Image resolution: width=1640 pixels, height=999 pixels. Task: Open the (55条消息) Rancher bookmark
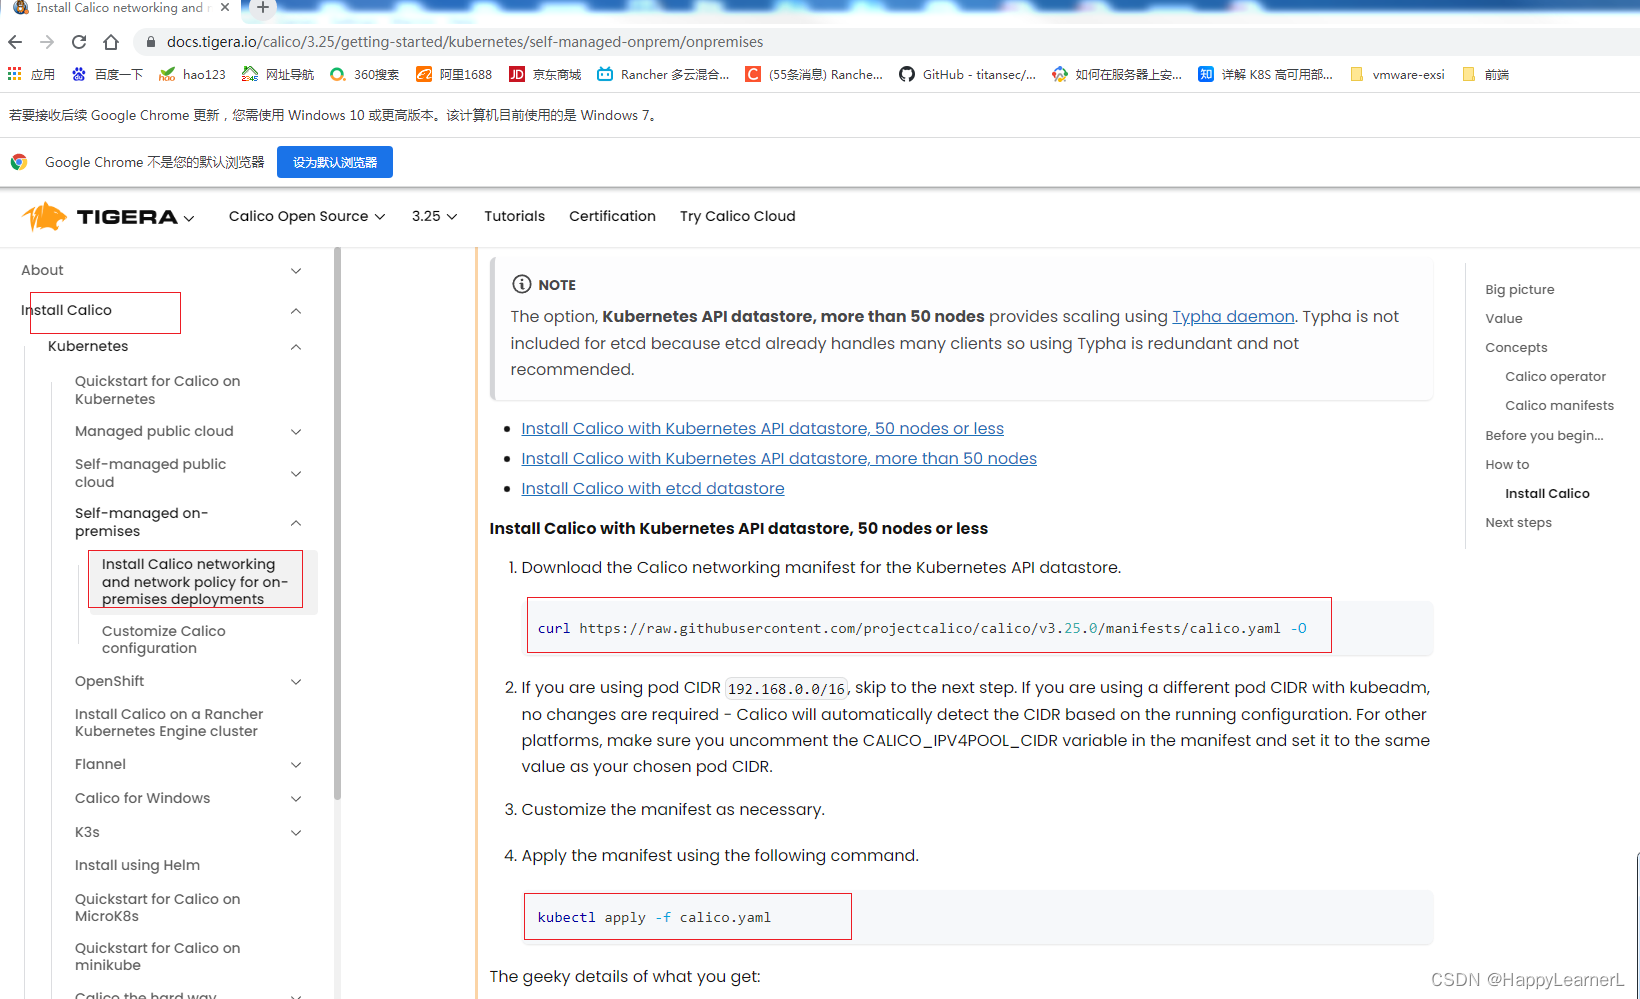[814, 74]
